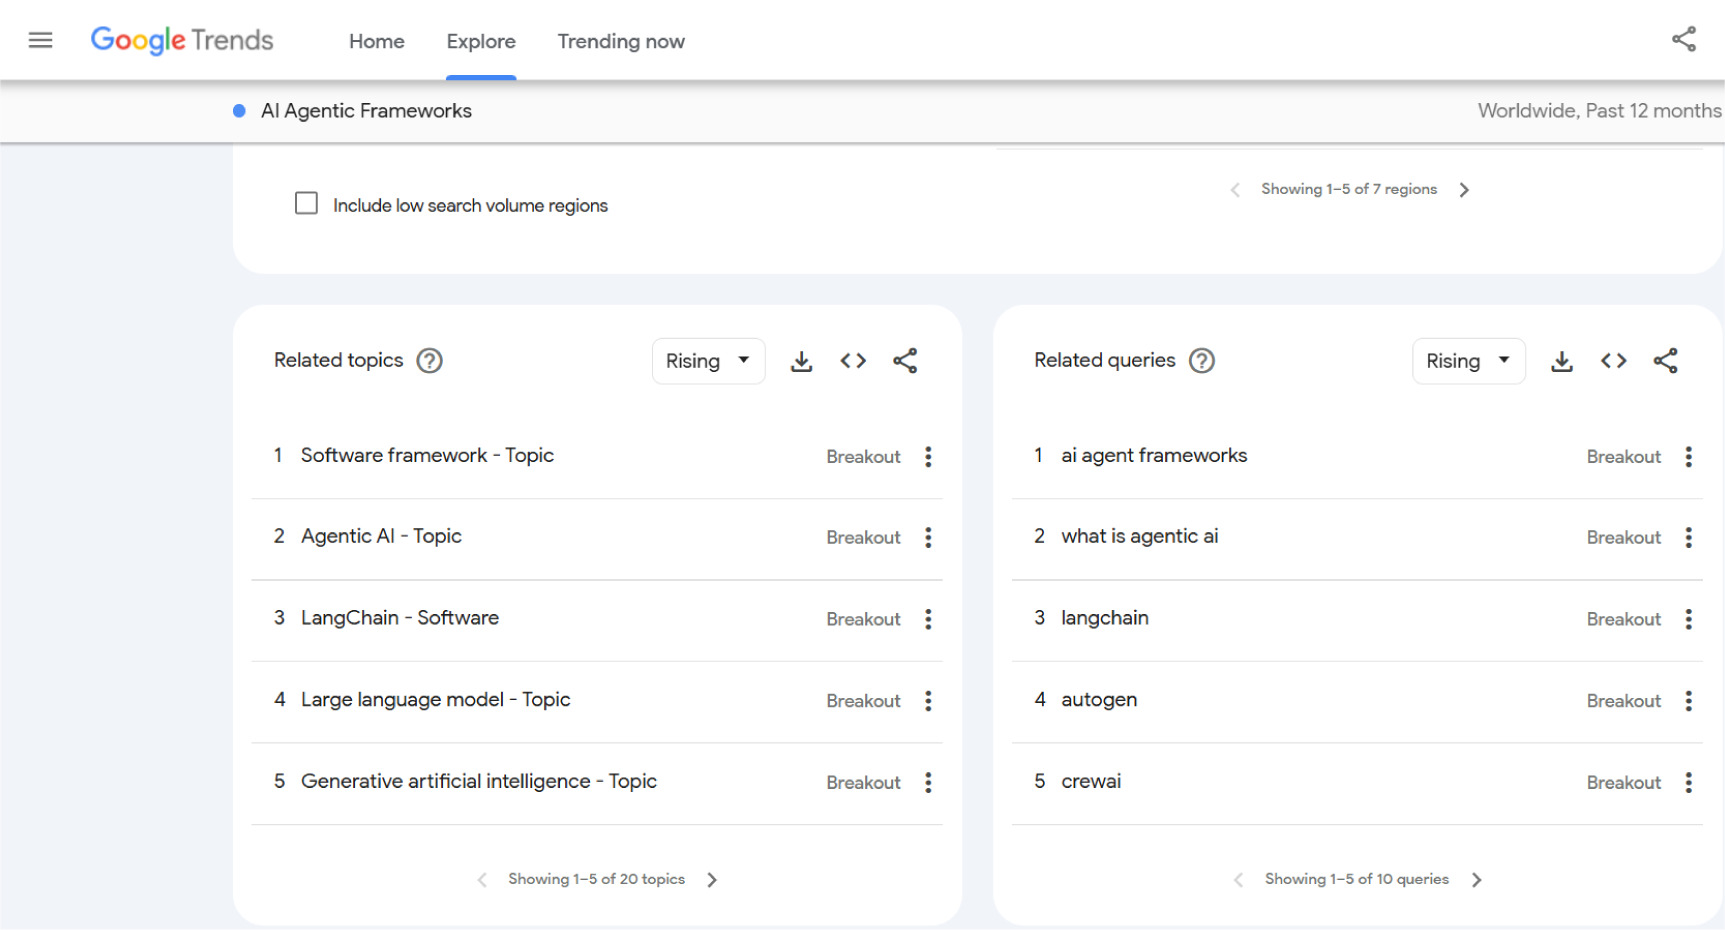1725x930 pixels.
Task: Open the hamburger main menu
Action: click(40, 40)
